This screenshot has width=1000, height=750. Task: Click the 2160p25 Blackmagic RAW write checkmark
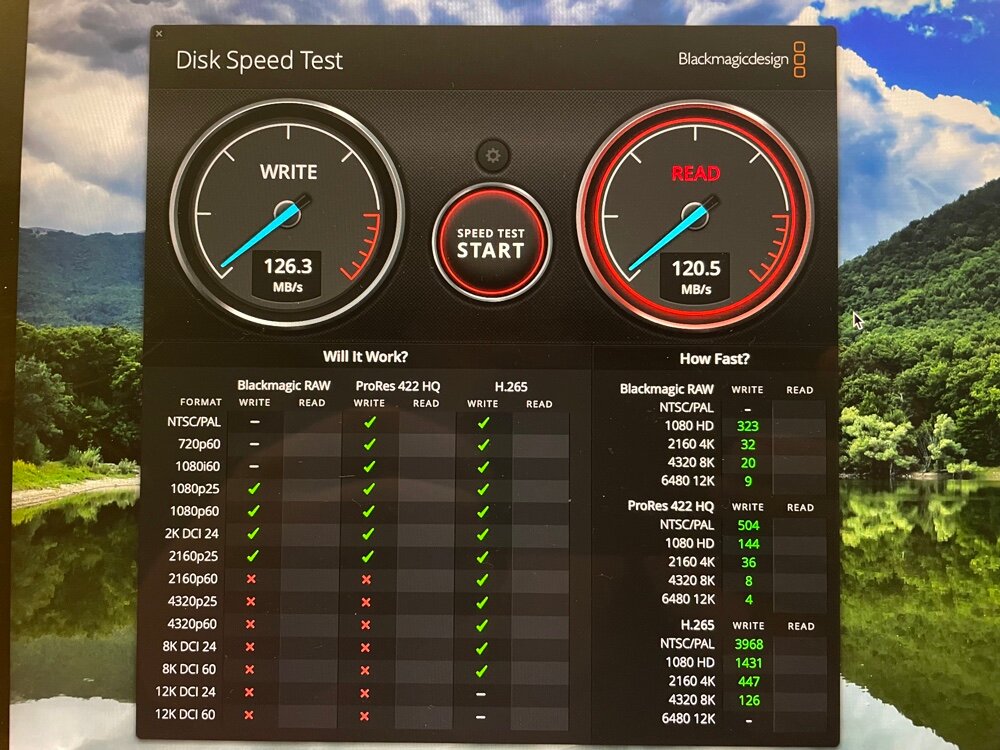click(253, 556)
